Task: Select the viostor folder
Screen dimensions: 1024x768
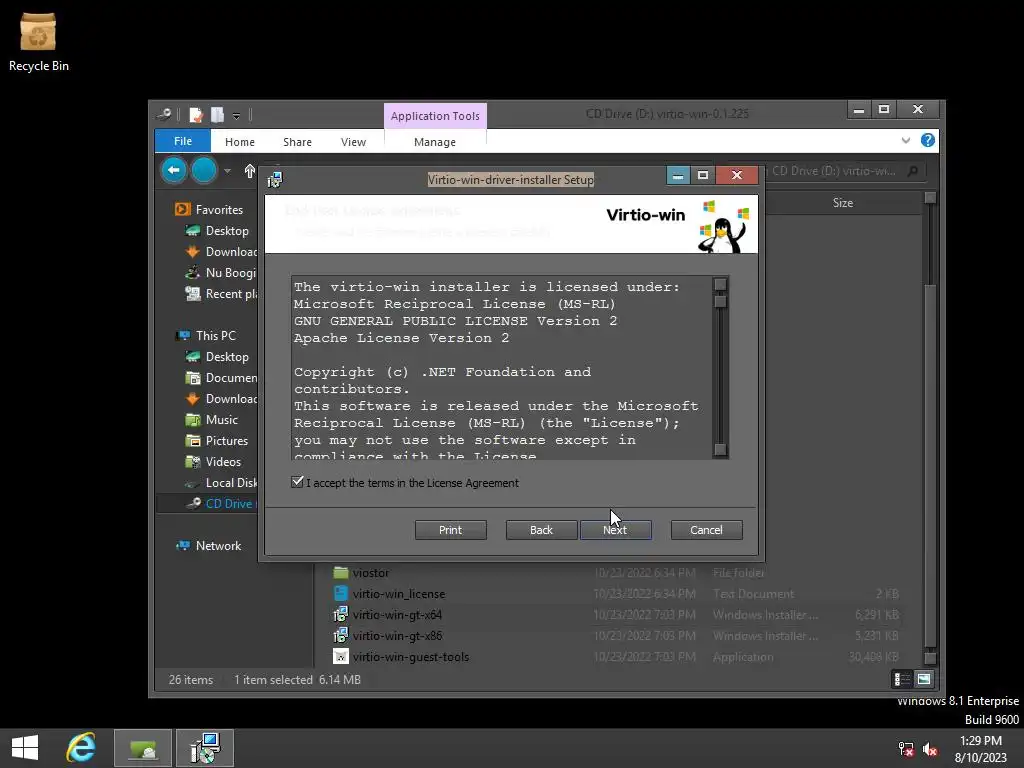Action: [361, 573]
